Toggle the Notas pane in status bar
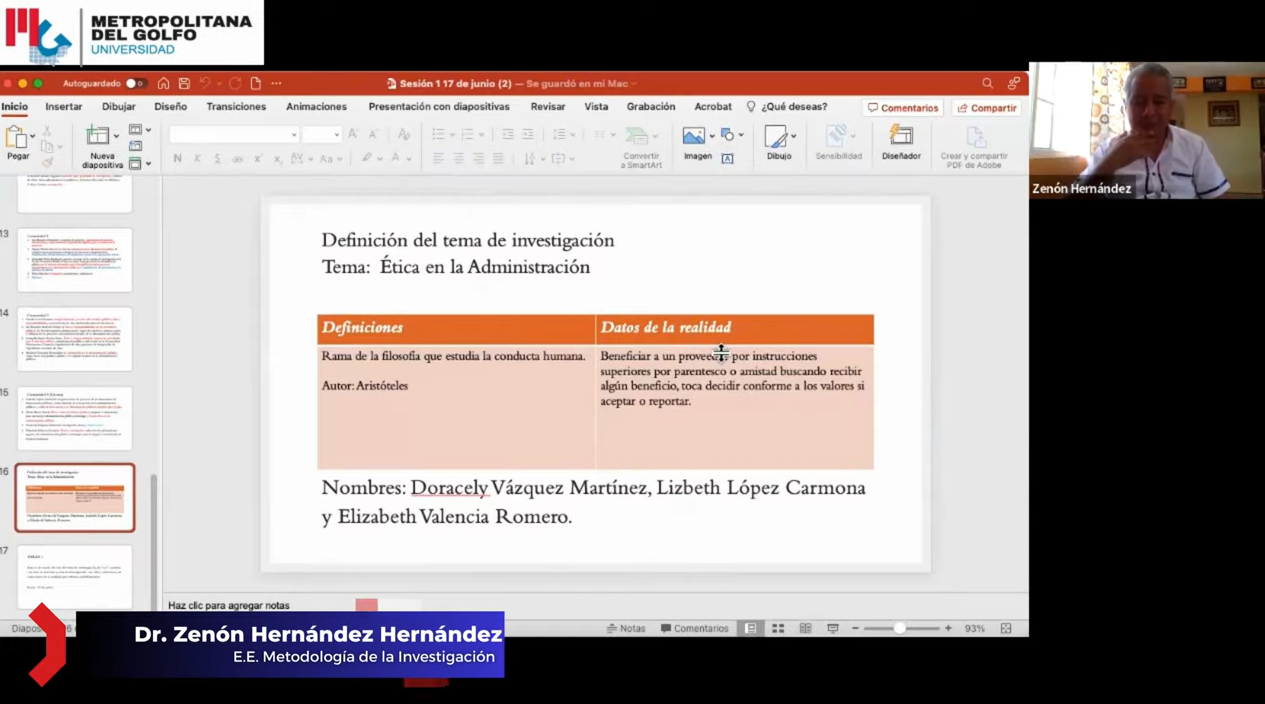1265x704 pixels. coord(626,629)
